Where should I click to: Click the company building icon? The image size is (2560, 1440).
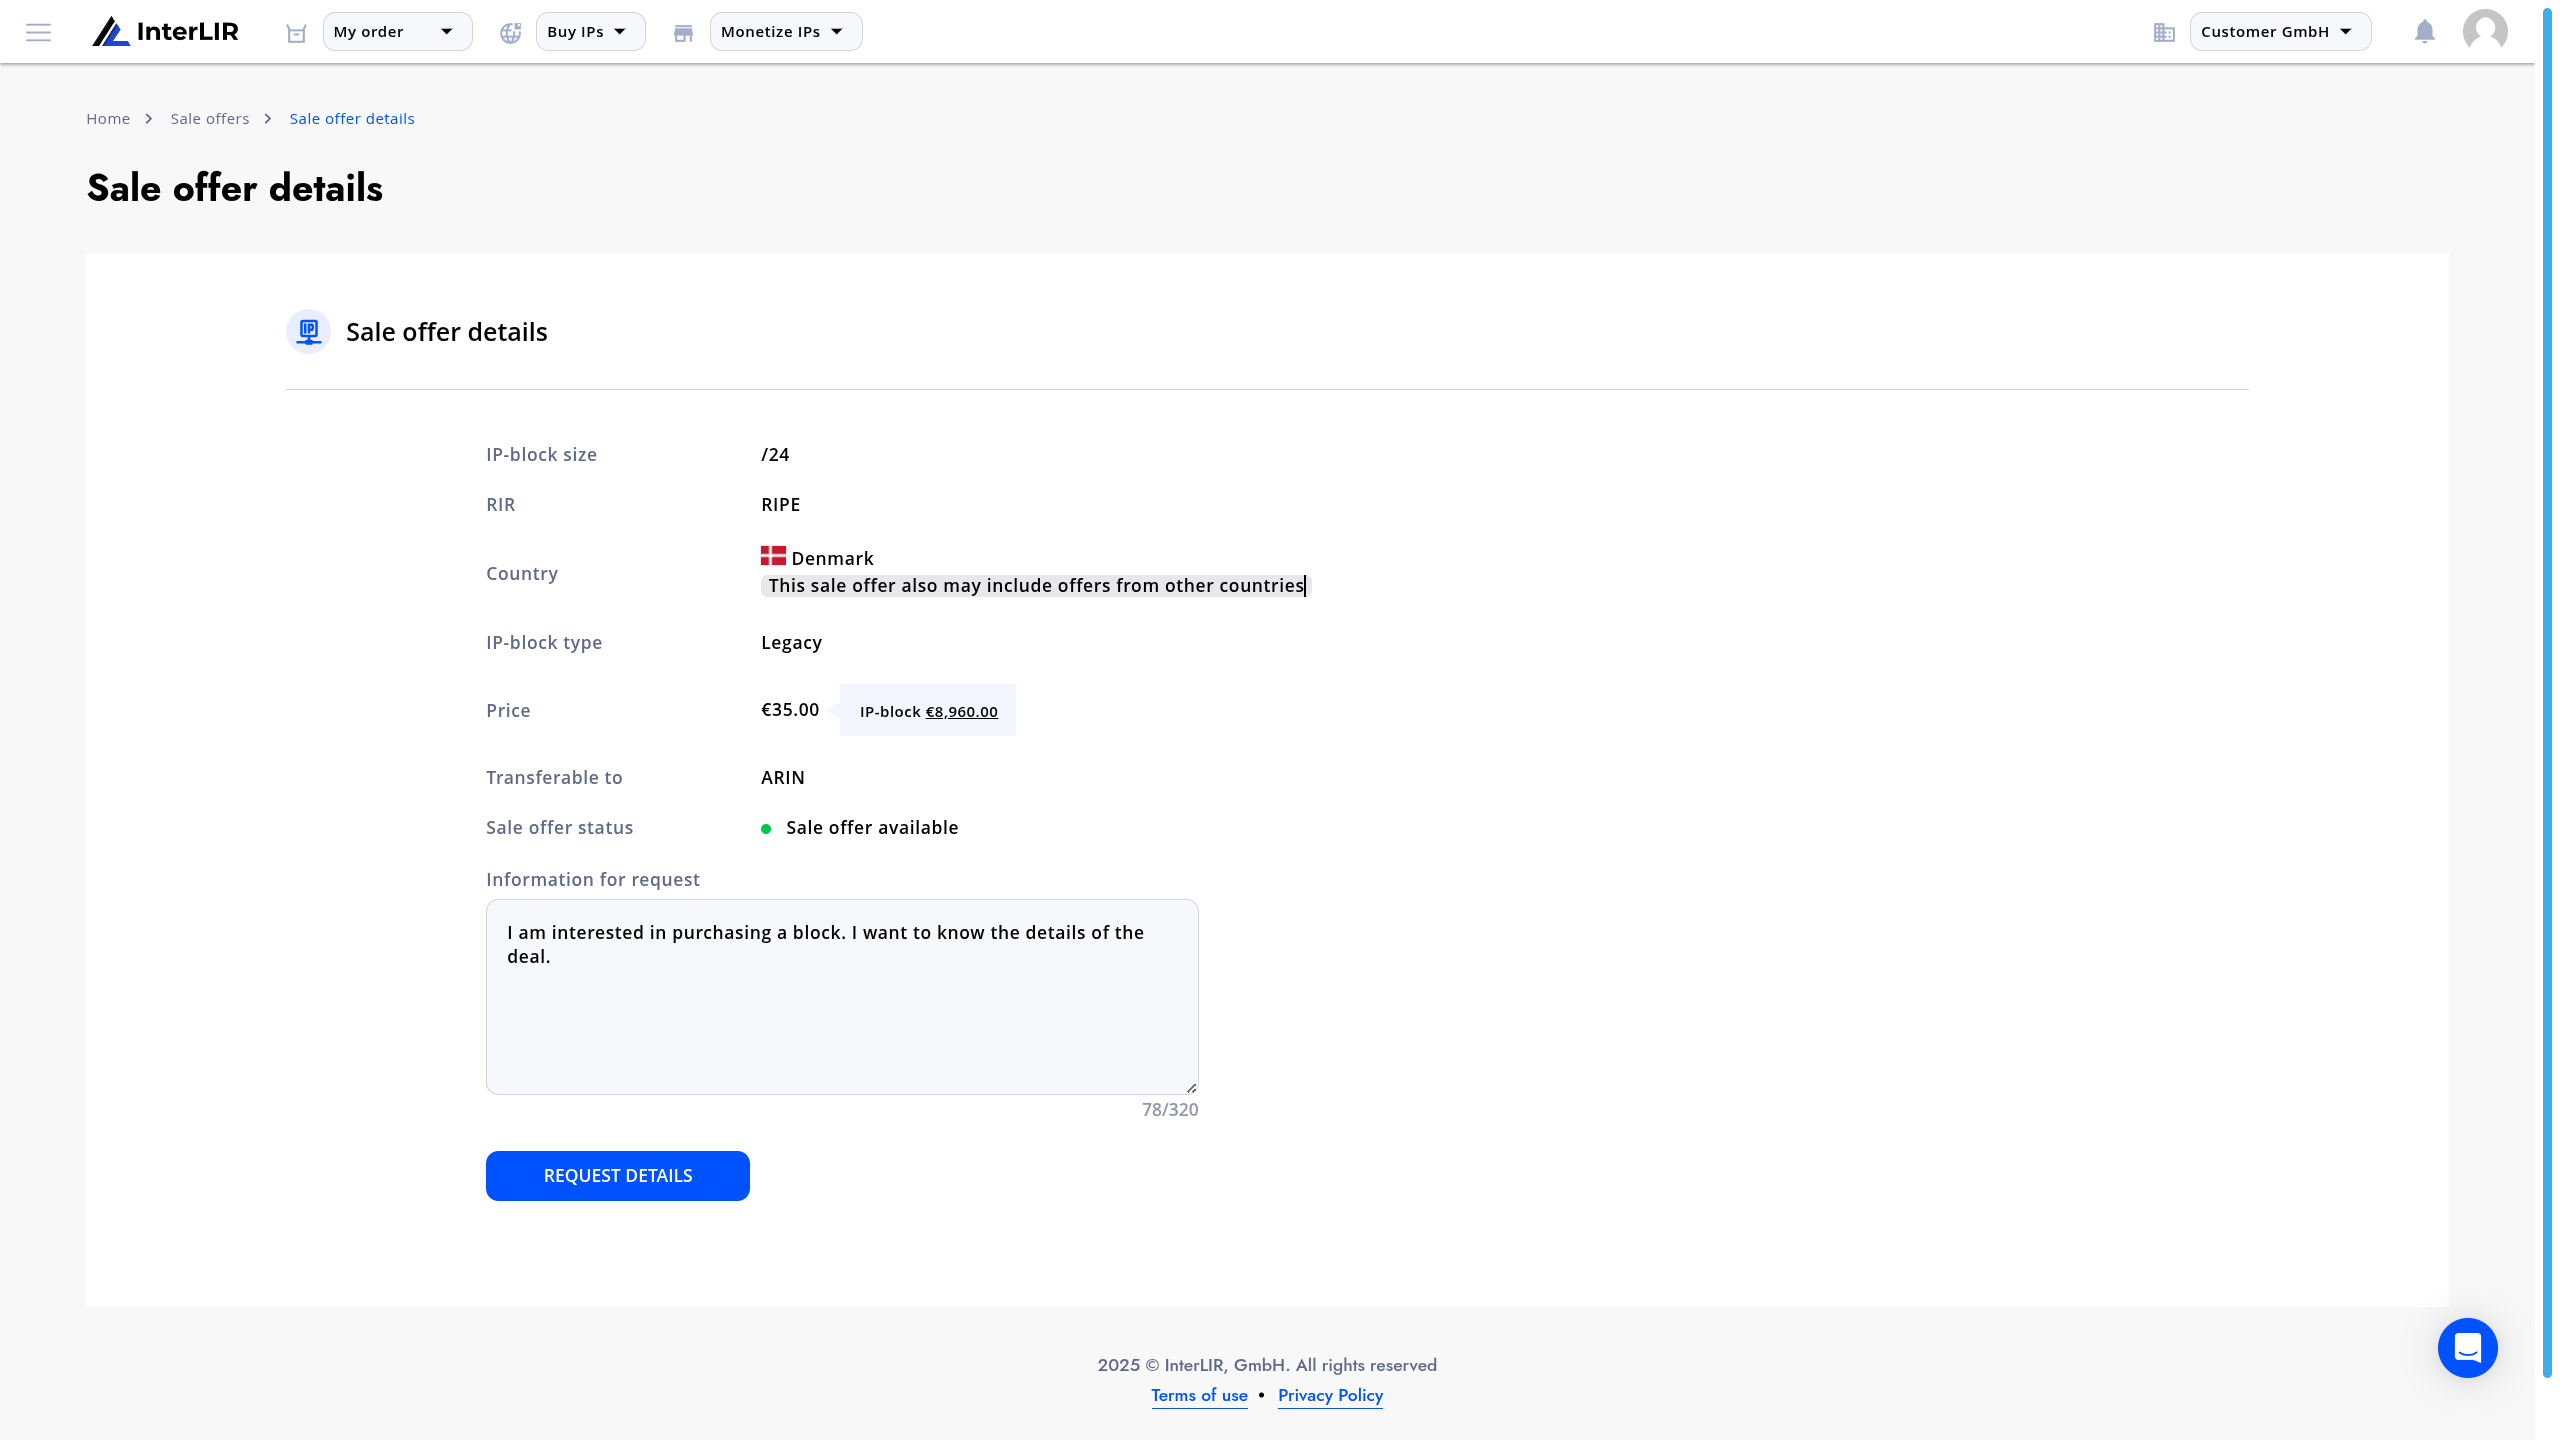pos(2164,33)
